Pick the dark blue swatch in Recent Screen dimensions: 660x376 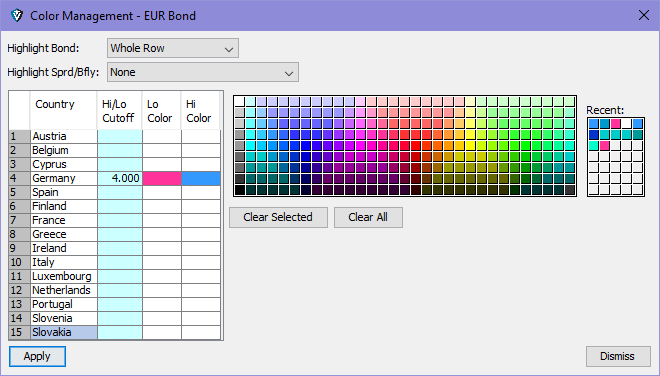pos(593,134)
